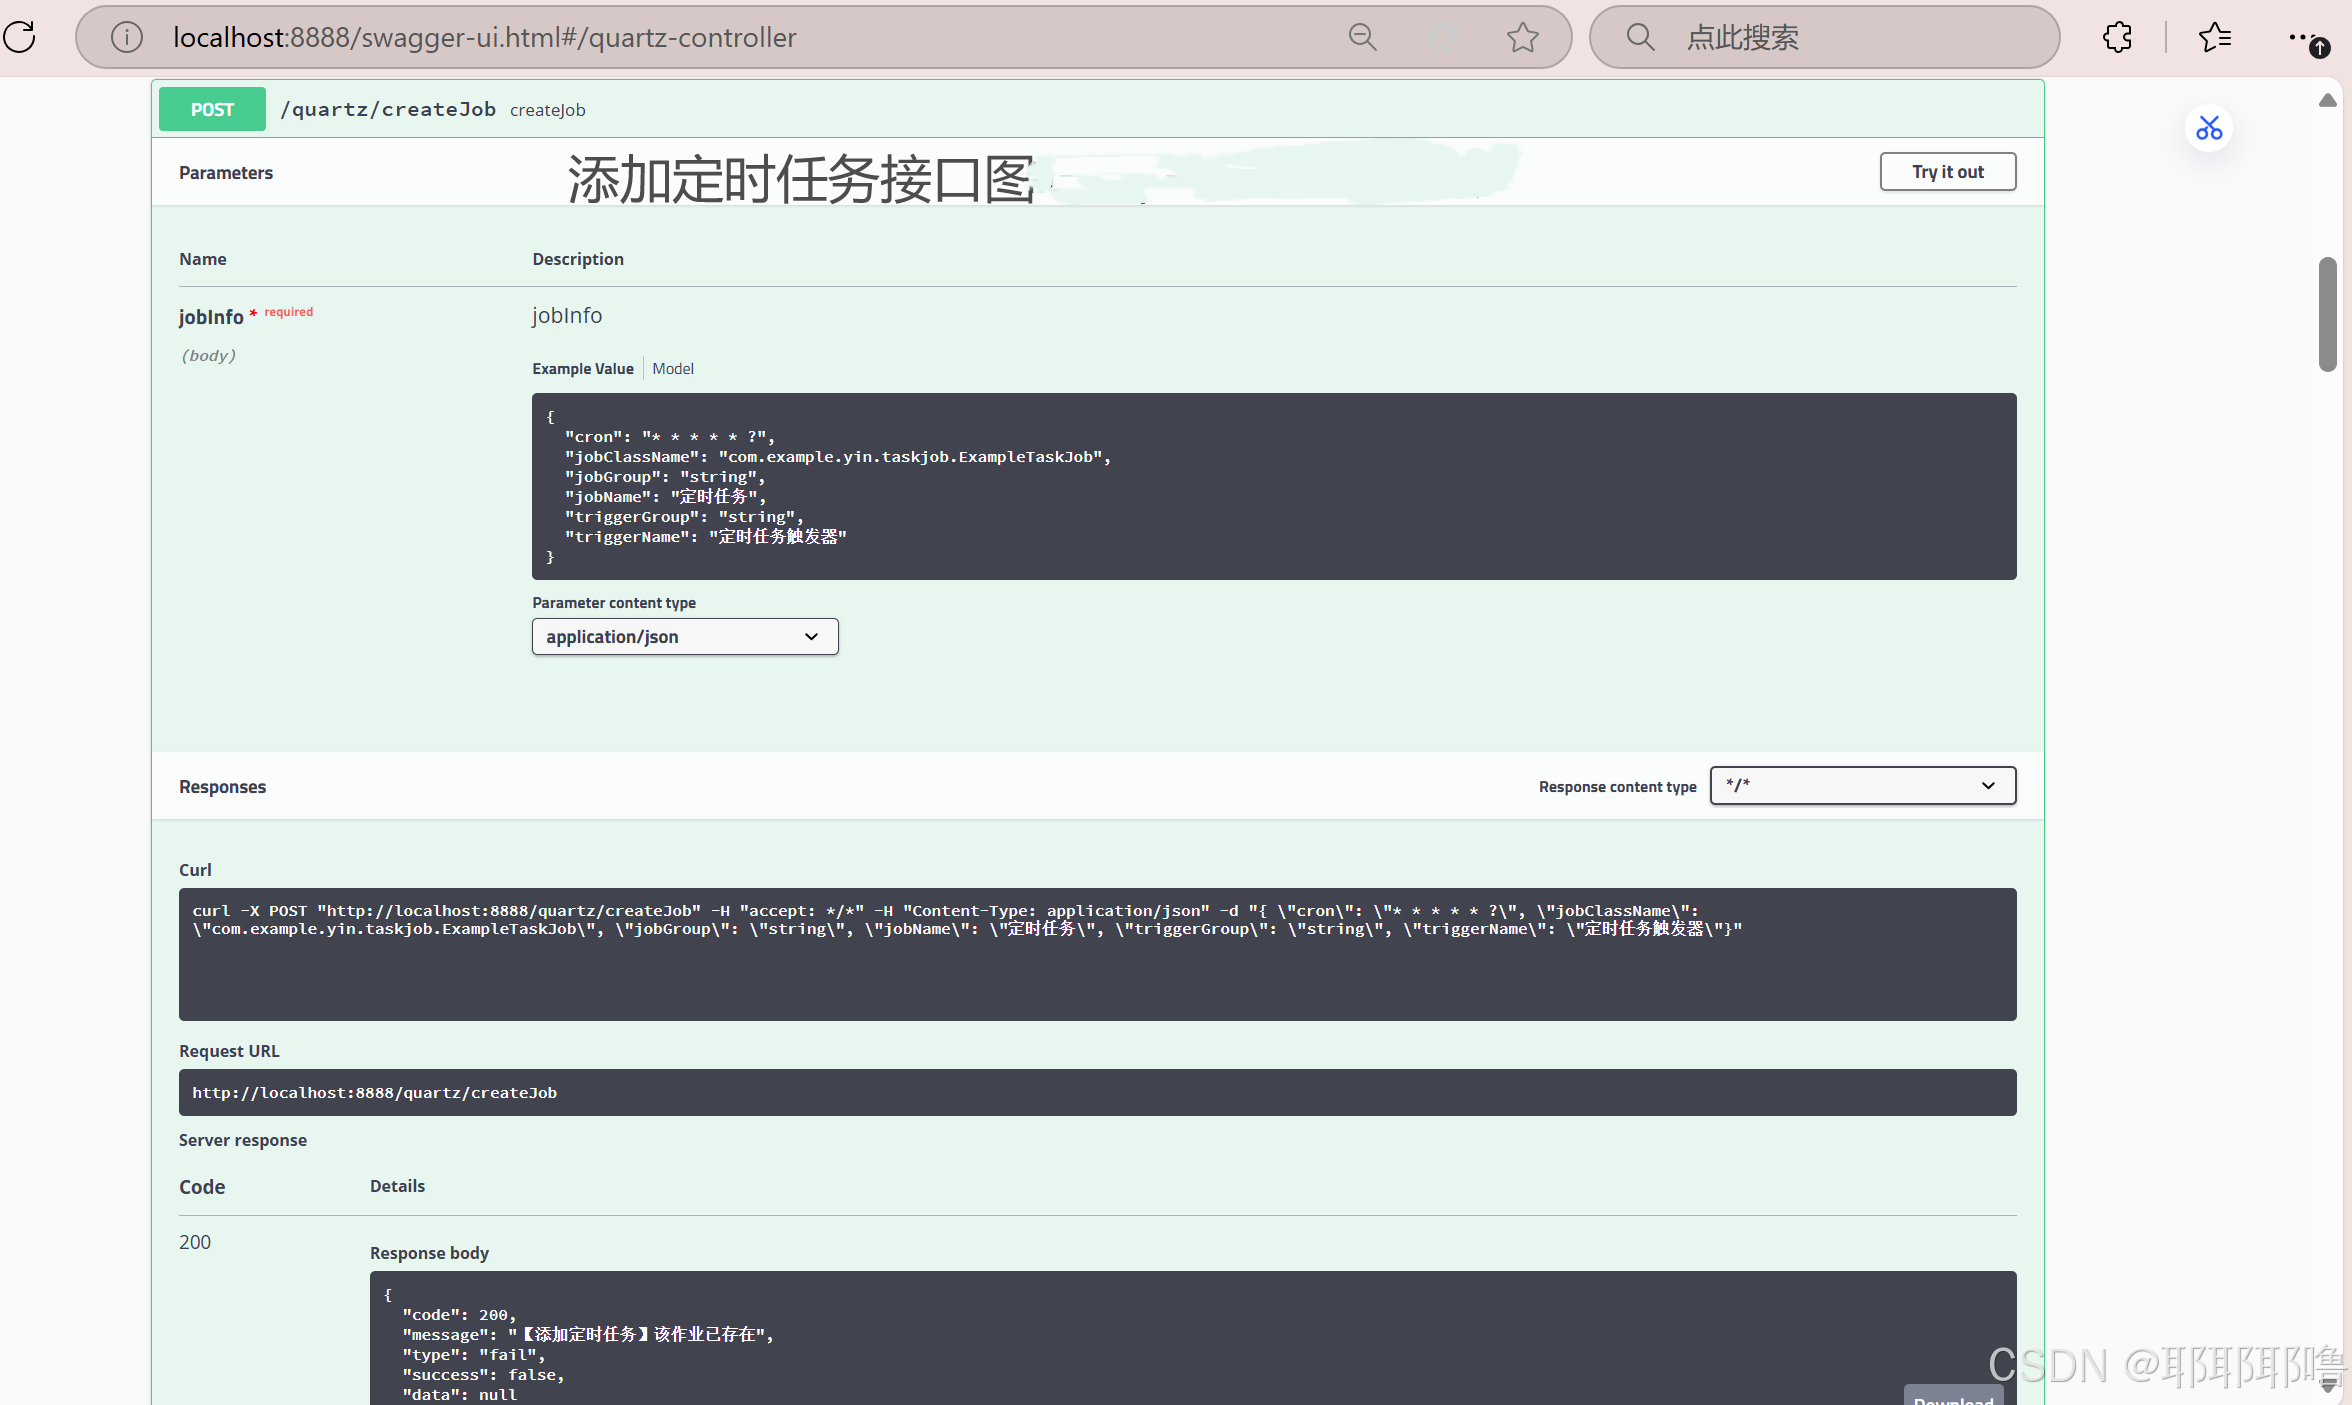Open the extensions puzzle icon
2352x1405 pixels.
tap(2117, 37)
